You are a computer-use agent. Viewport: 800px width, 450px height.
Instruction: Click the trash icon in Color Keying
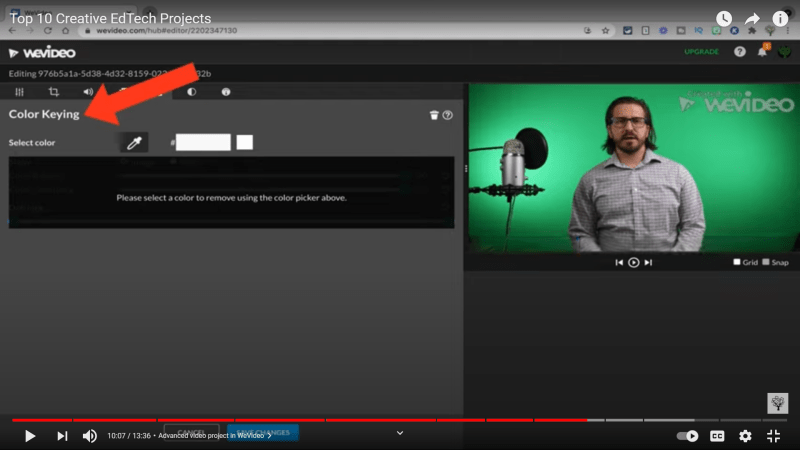click(x=434, y=115)
